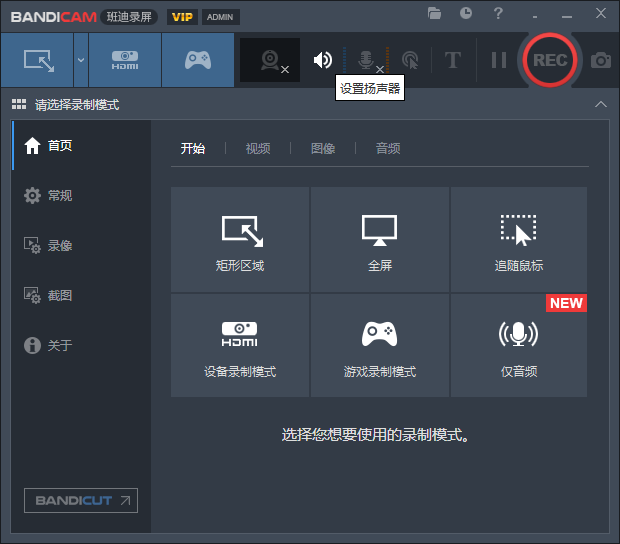Select the 开始 tab
Image resolution: width=620 pixels, height=544 pixels.
coord(193,149)
